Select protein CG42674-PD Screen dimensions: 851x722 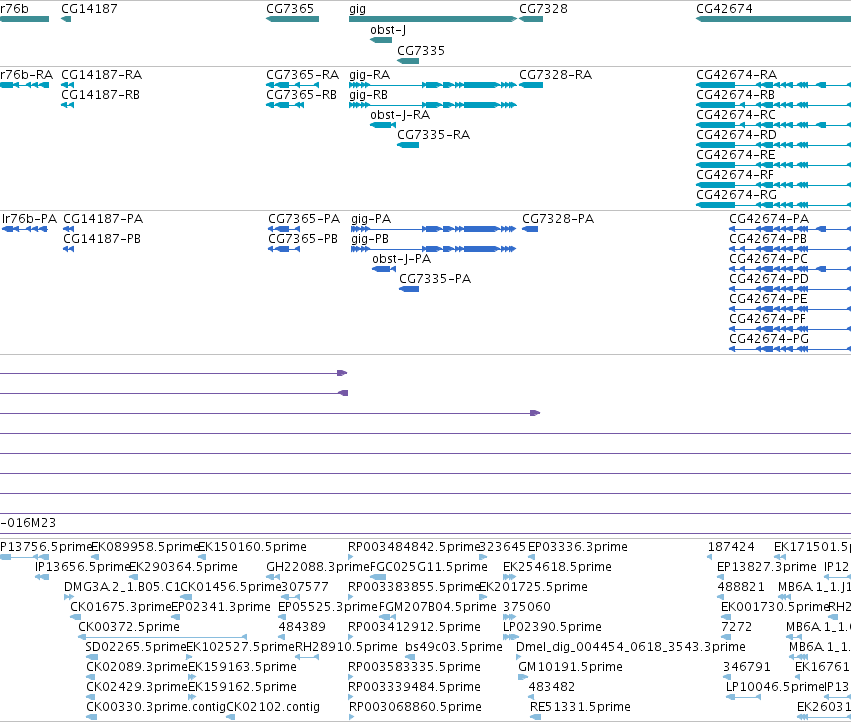(x=769, y=279)
